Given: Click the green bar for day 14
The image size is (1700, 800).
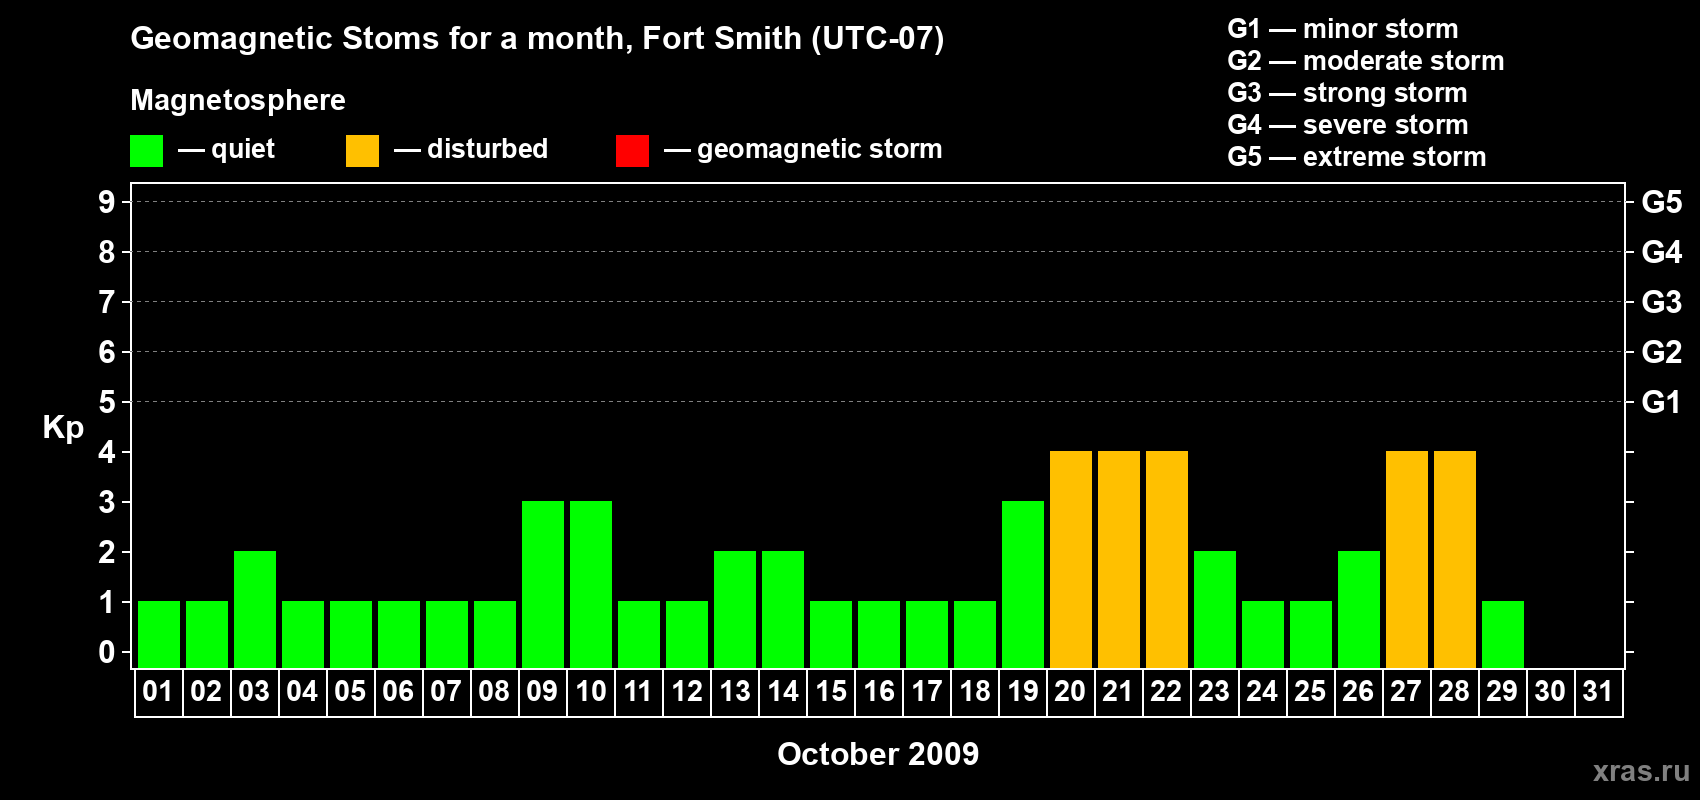Looking at the screenshot, I should pos(783,609).
